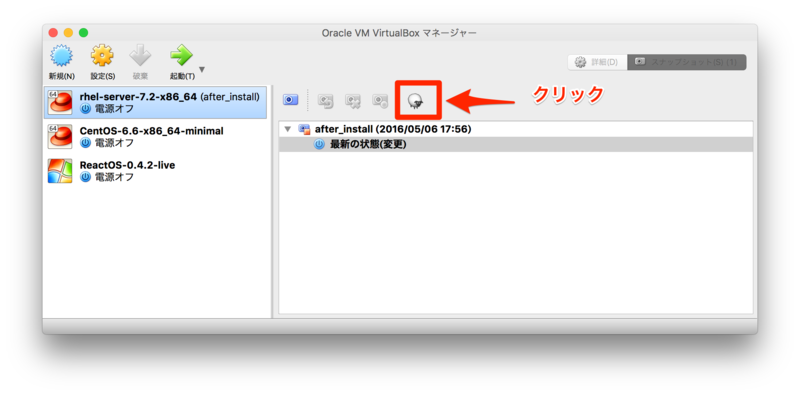Click the Oracle VM VirtualBox マネージャー title
Image resolution: width=800 pixels, height=395 pixels.
click(x=399, y=33)
